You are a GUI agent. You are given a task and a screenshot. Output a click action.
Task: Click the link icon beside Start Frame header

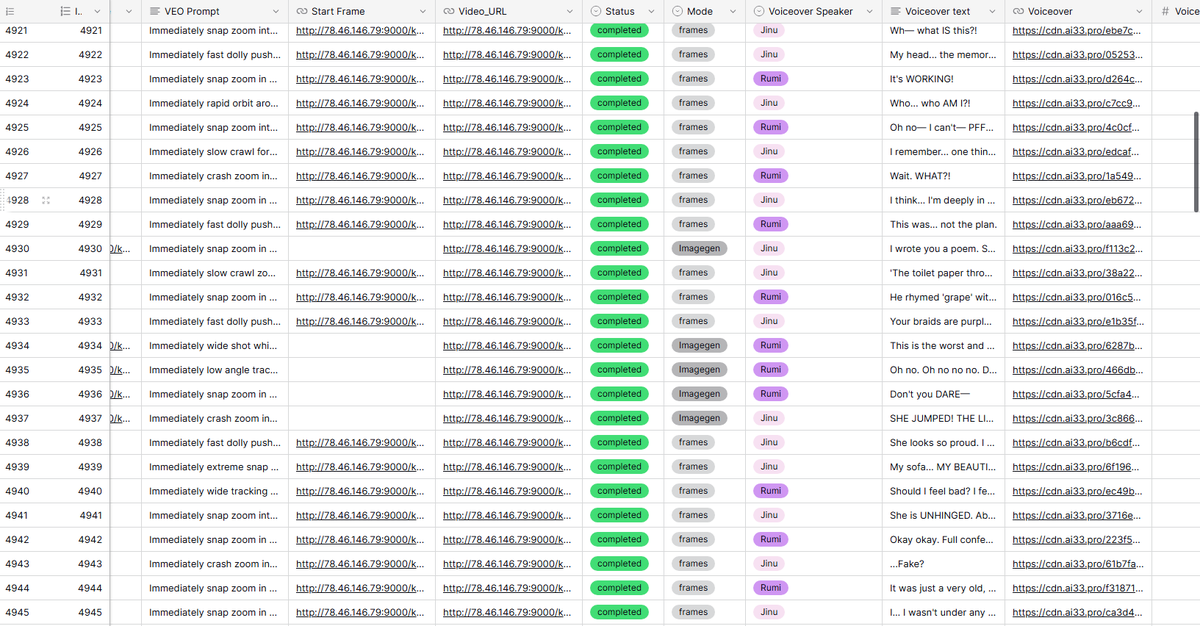(302, 11)
